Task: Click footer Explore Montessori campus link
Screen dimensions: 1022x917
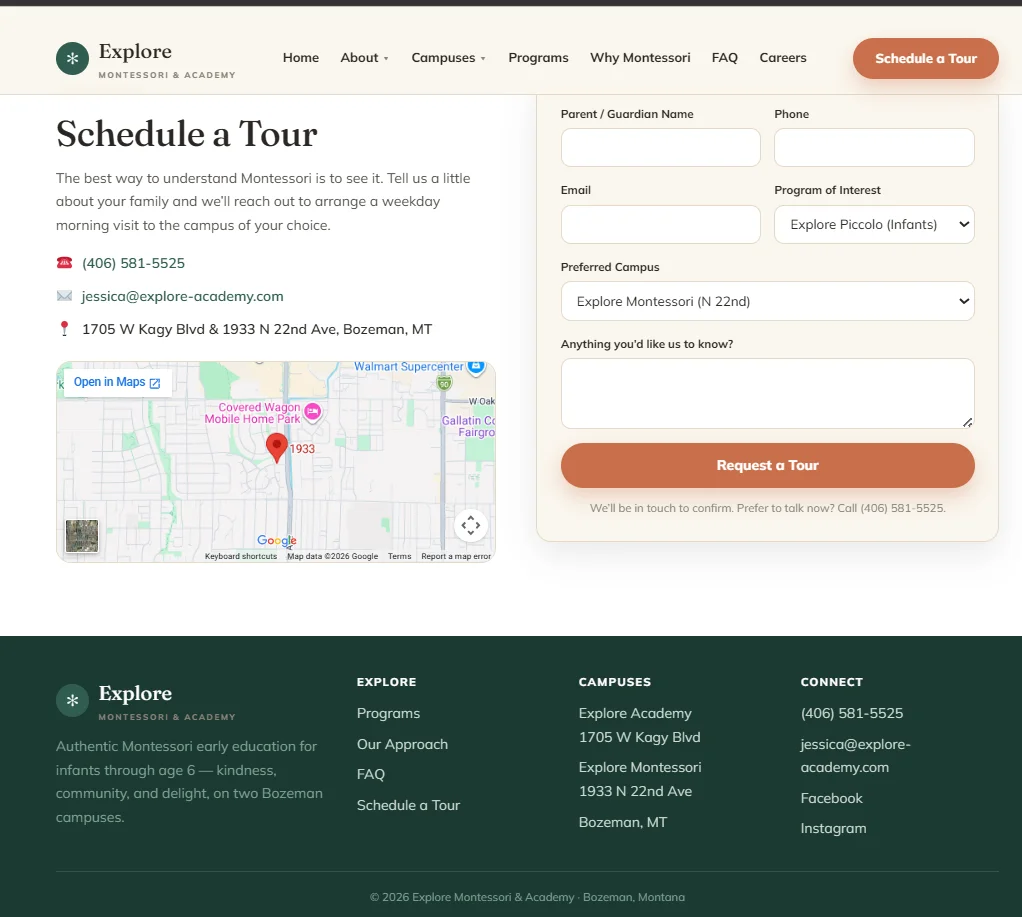Action: pos(640,779)
